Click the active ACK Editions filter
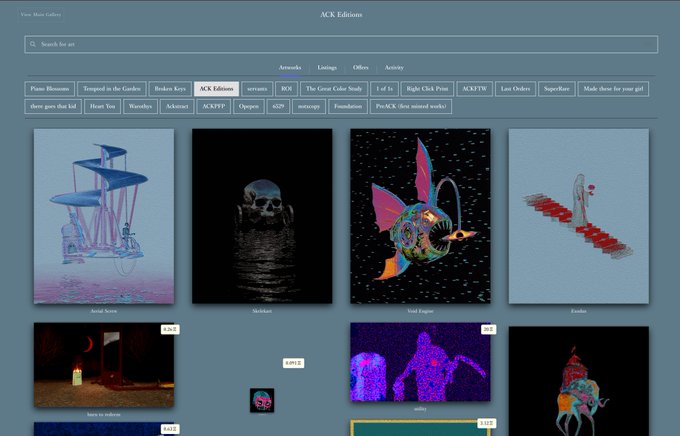This screenshot has height=436, width=680. tap(216, 89)
